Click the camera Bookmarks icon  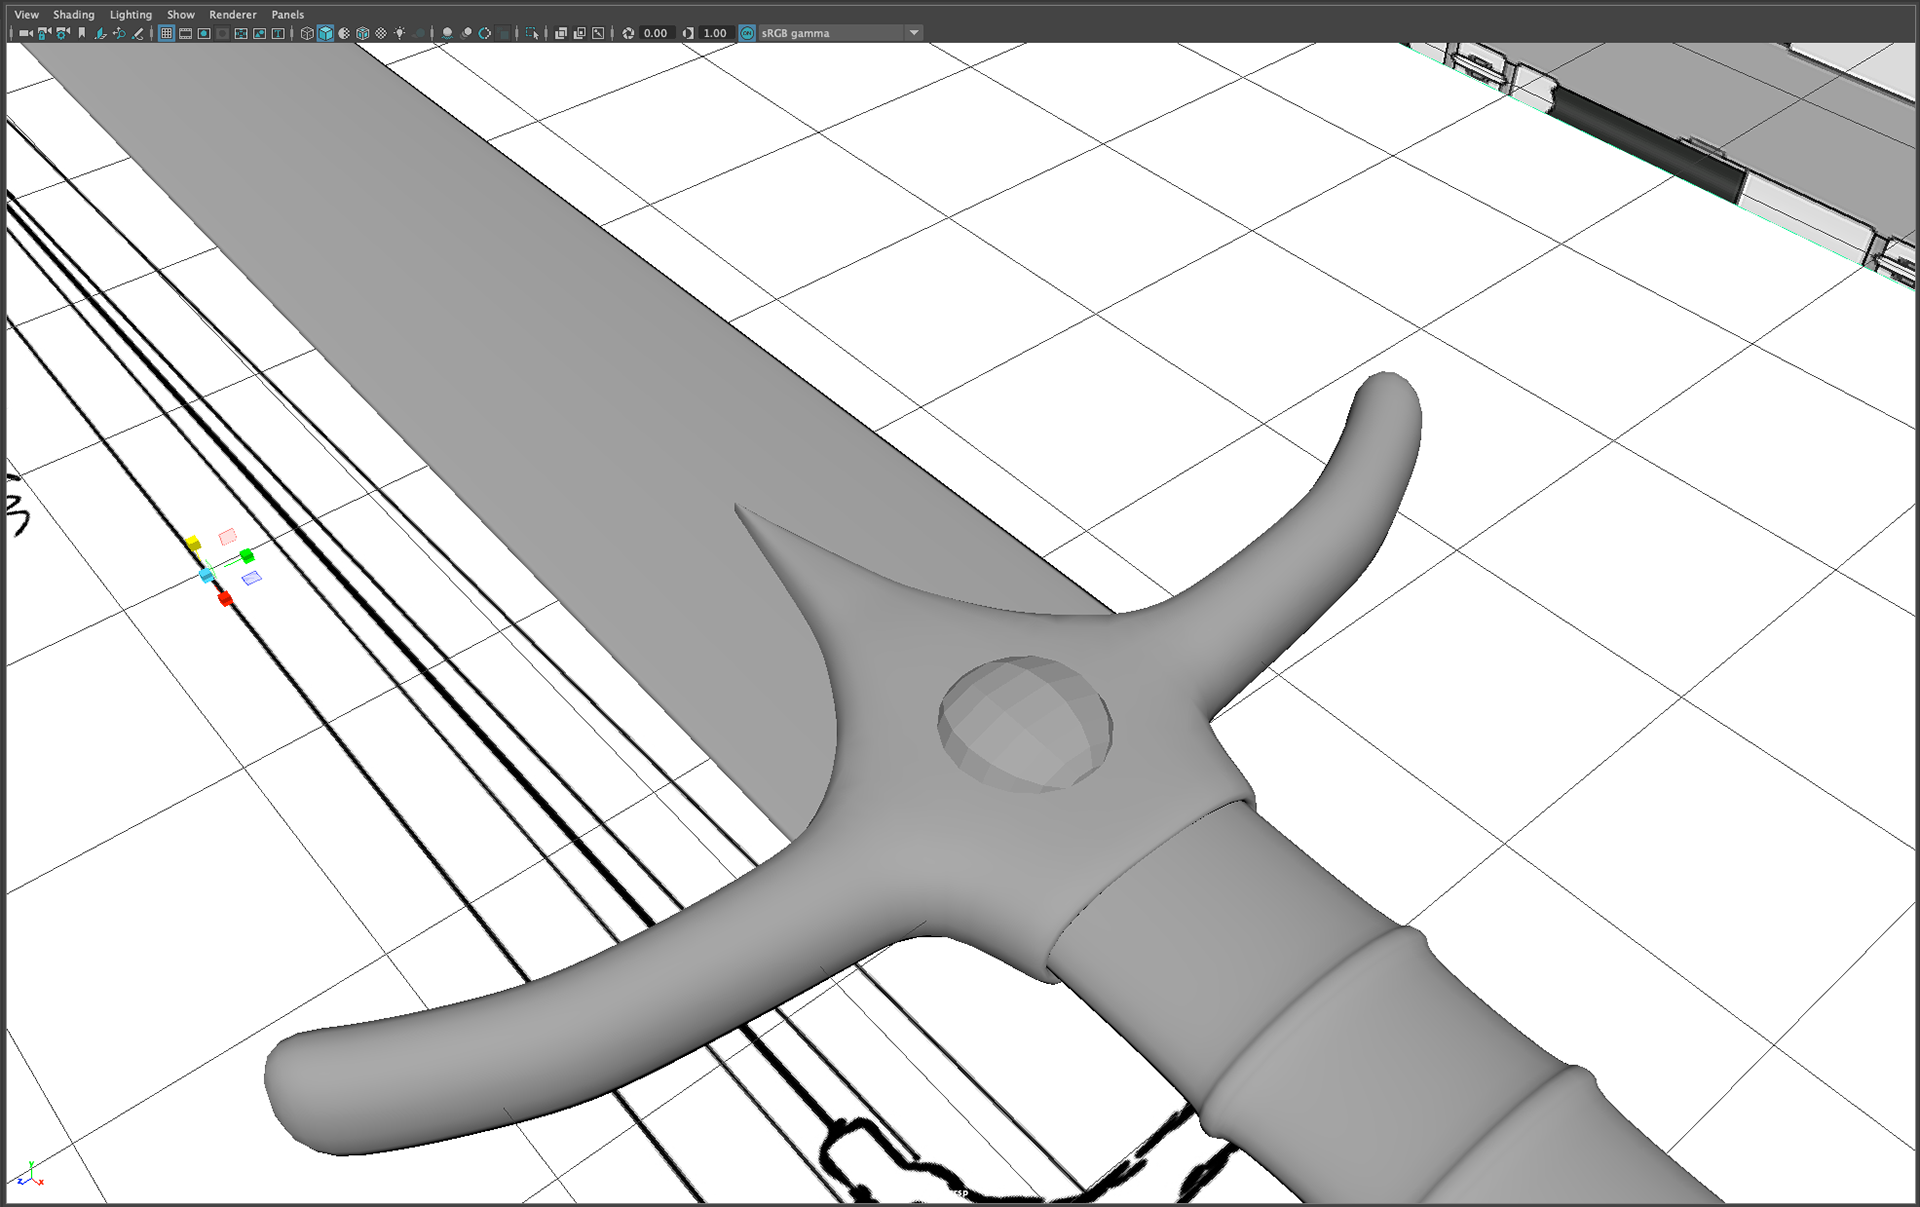82,33
